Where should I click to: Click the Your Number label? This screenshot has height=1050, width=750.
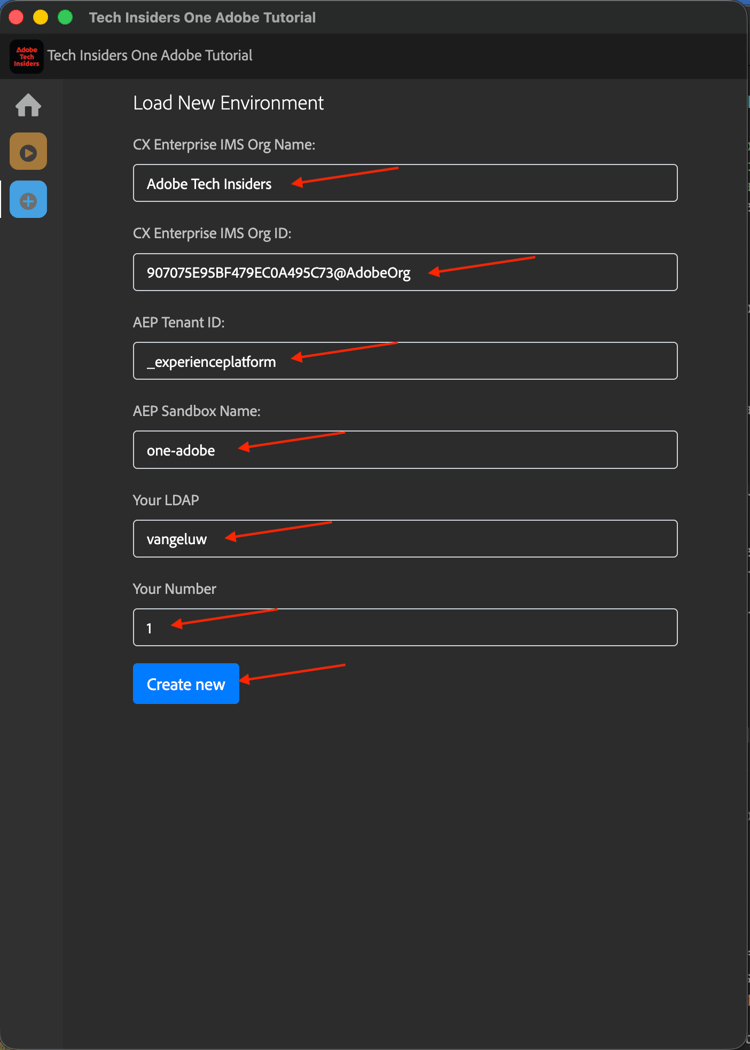tap(175, 589)
